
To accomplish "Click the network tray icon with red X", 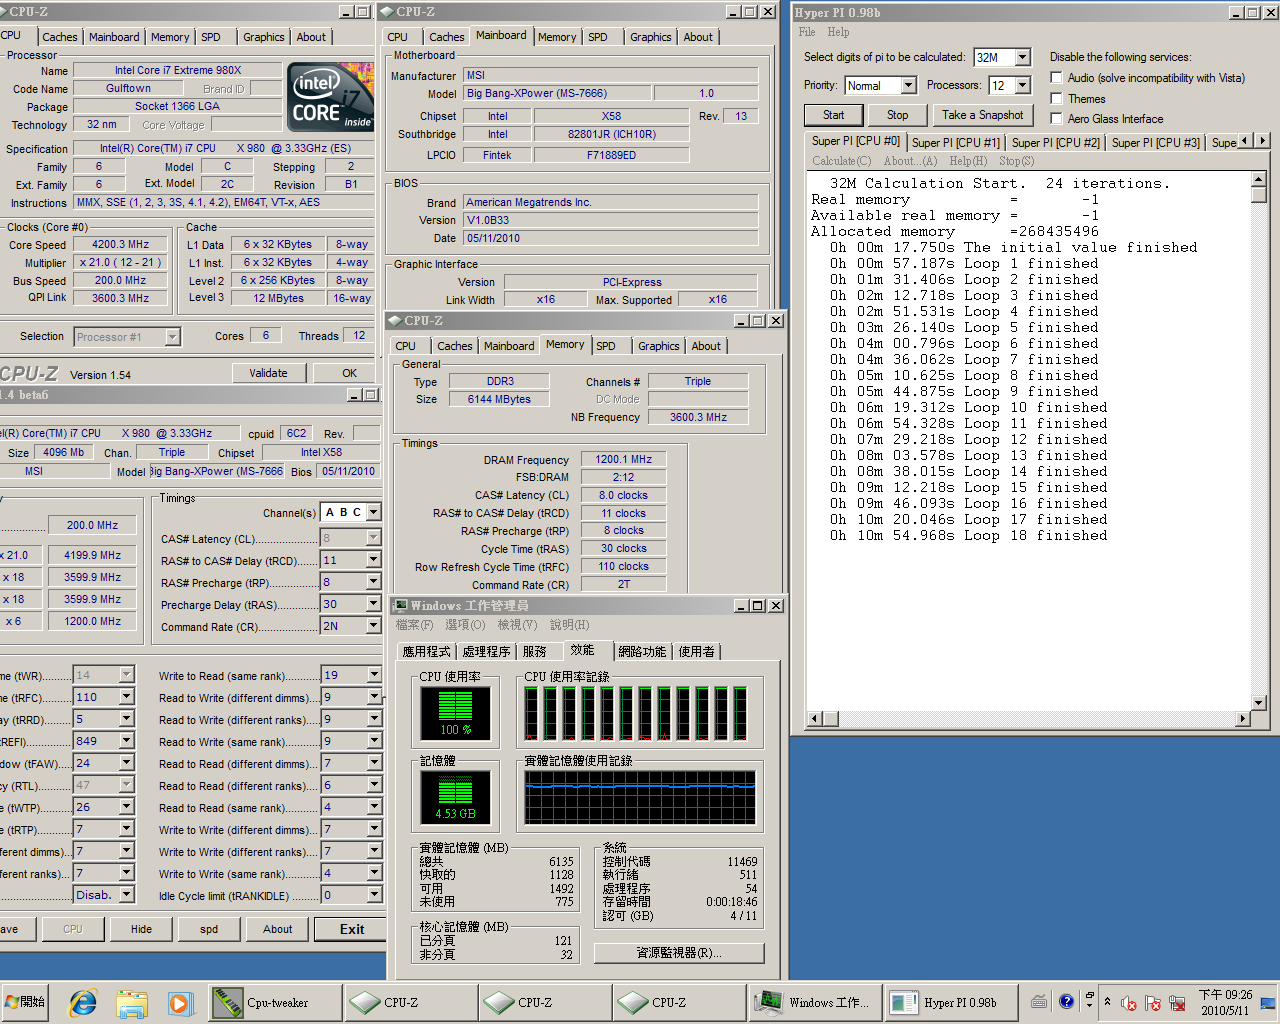I will click(1177, 1002).
